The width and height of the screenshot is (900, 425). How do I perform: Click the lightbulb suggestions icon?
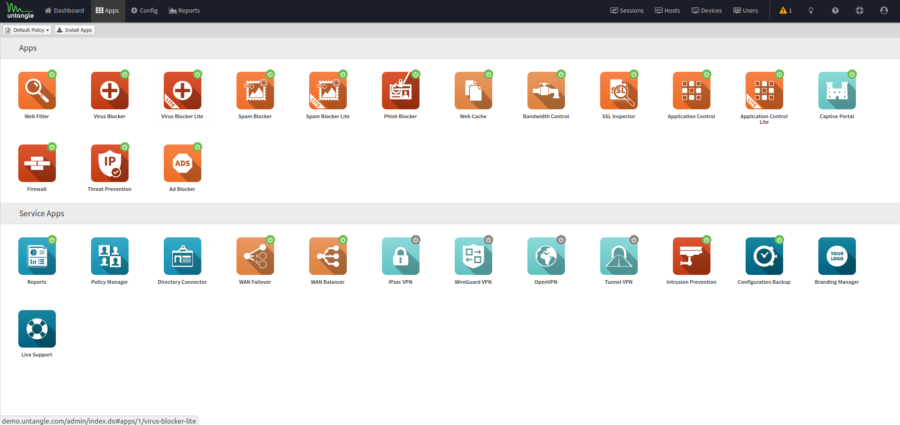click(x=810, y=10)
